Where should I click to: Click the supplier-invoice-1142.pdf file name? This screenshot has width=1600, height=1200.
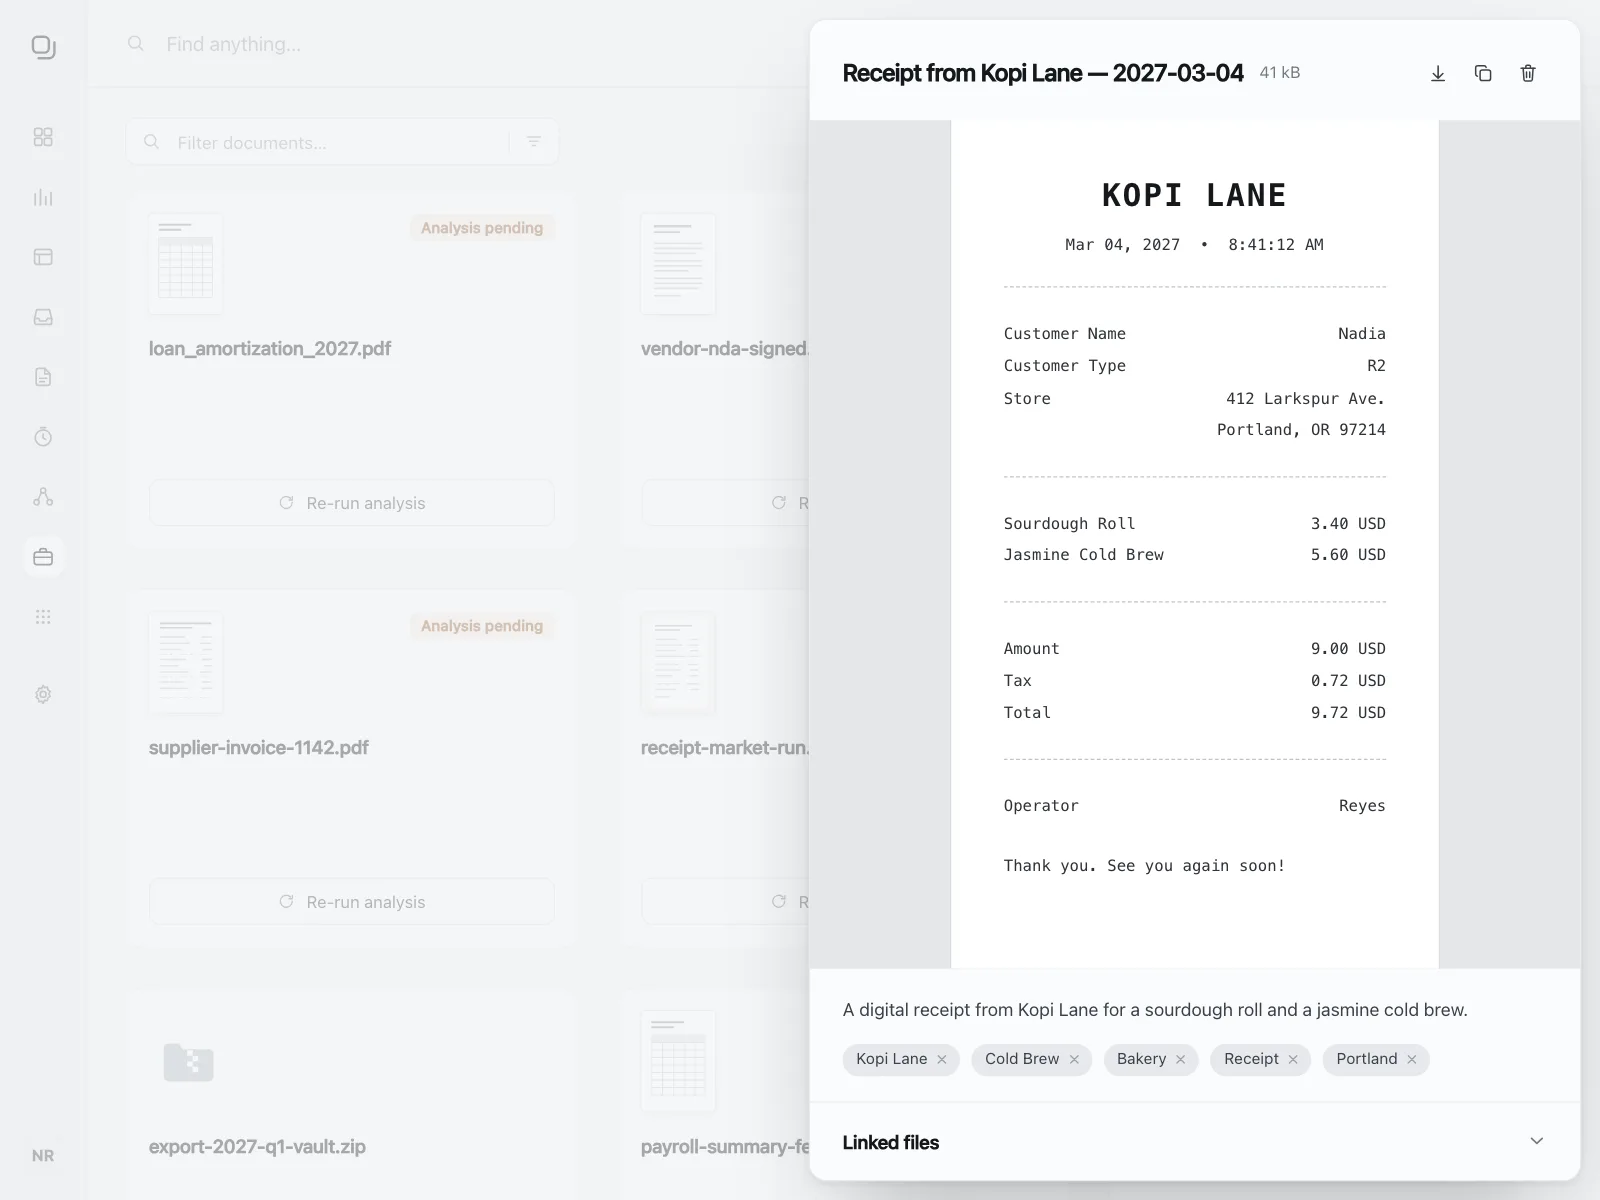(259, 748)
